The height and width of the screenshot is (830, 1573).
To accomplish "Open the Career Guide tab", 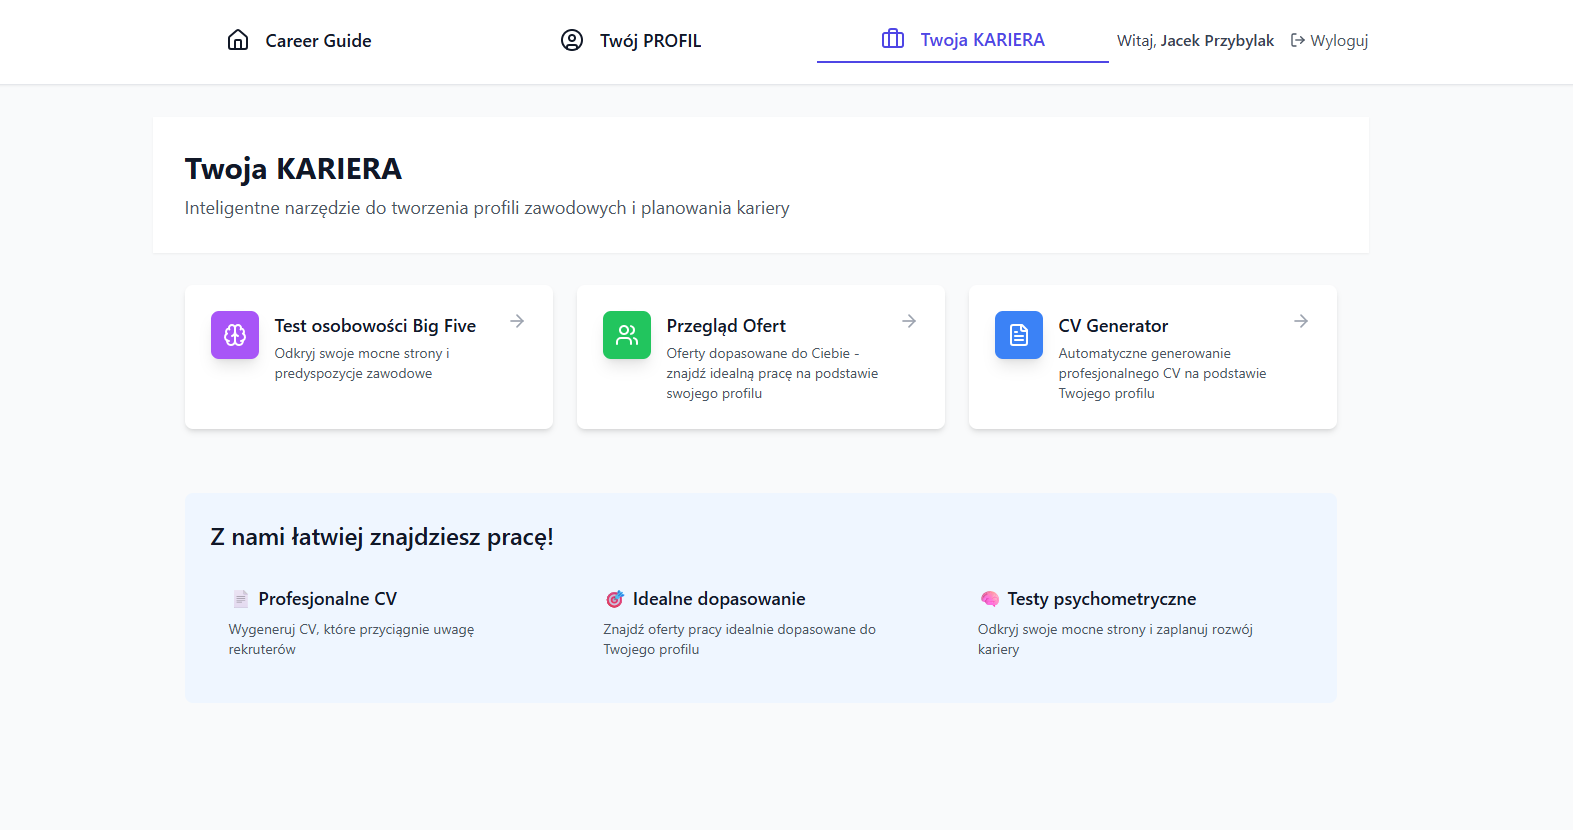I will point(299,41).
